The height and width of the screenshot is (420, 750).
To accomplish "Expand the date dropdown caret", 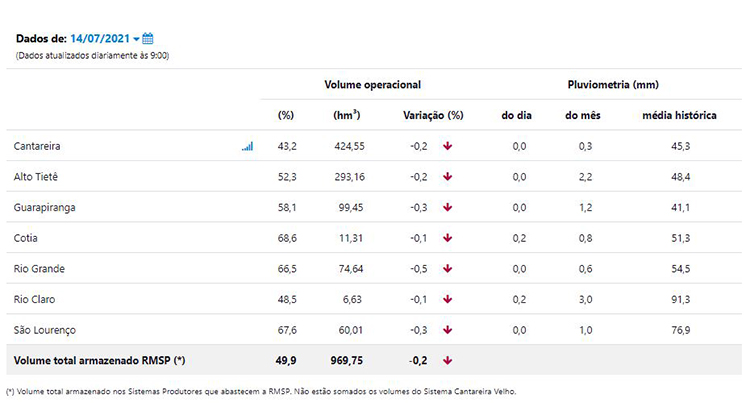I will pos(136,39).
